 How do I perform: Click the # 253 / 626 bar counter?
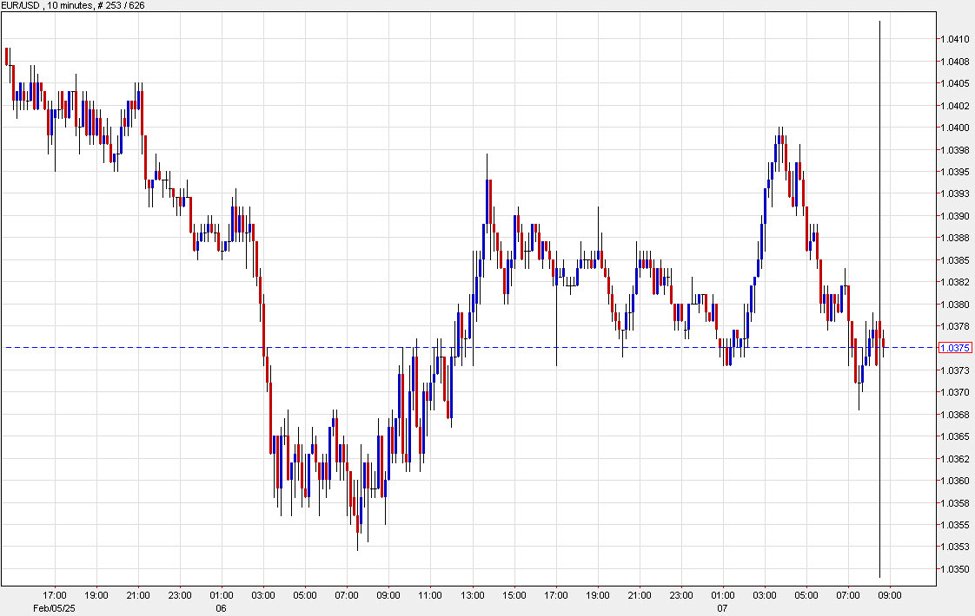tap(123, 7)
